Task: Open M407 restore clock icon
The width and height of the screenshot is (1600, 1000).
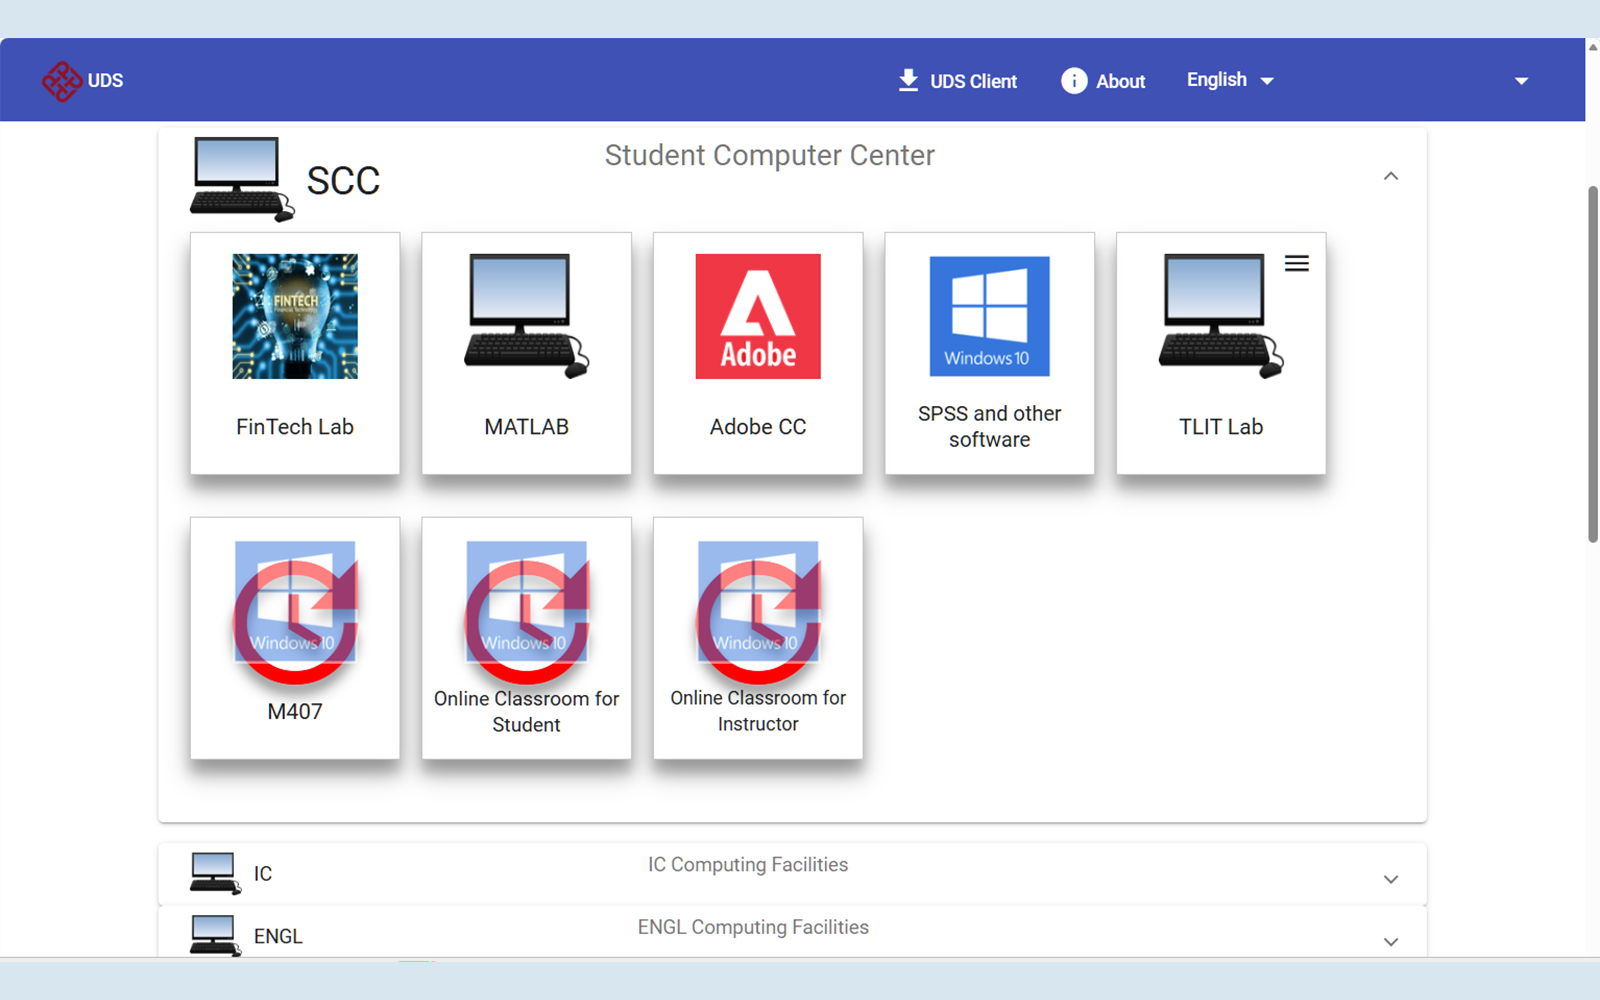Action: tap(295, 612)
